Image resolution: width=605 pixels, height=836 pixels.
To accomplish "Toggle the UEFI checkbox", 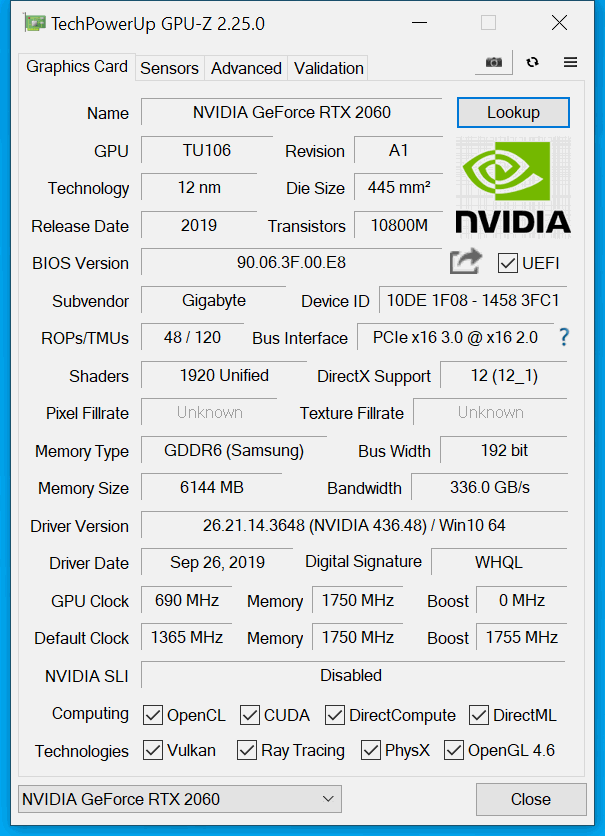I will pyautogui.click(x=507, y=263).
